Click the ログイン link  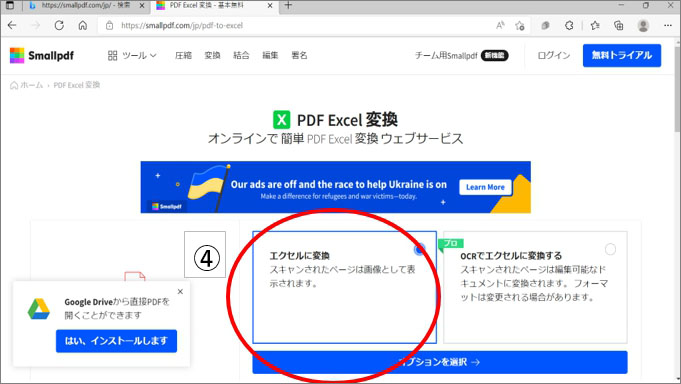pos(554,56)
